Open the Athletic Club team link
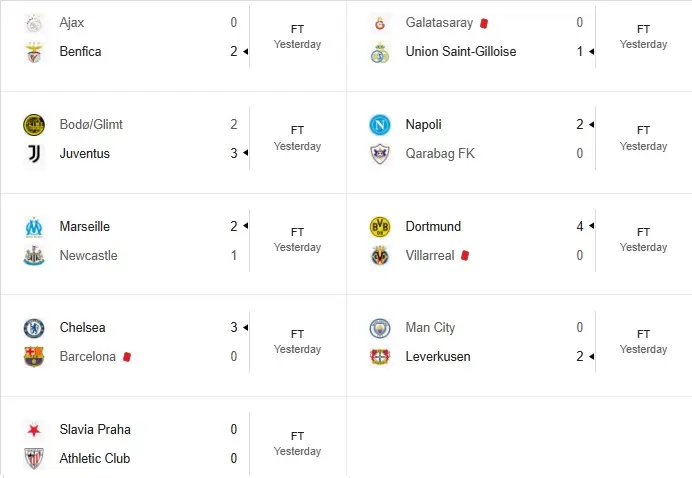Screen dimensions: 692x478 point(94,459)
